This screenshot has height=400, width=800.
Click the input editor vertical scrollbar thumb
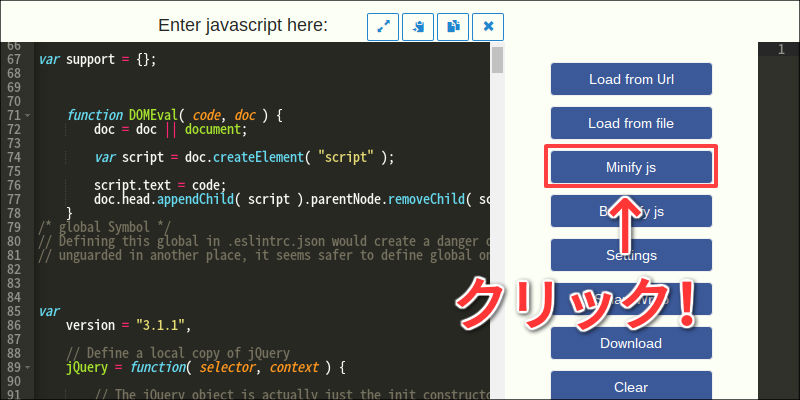[497, 60]
